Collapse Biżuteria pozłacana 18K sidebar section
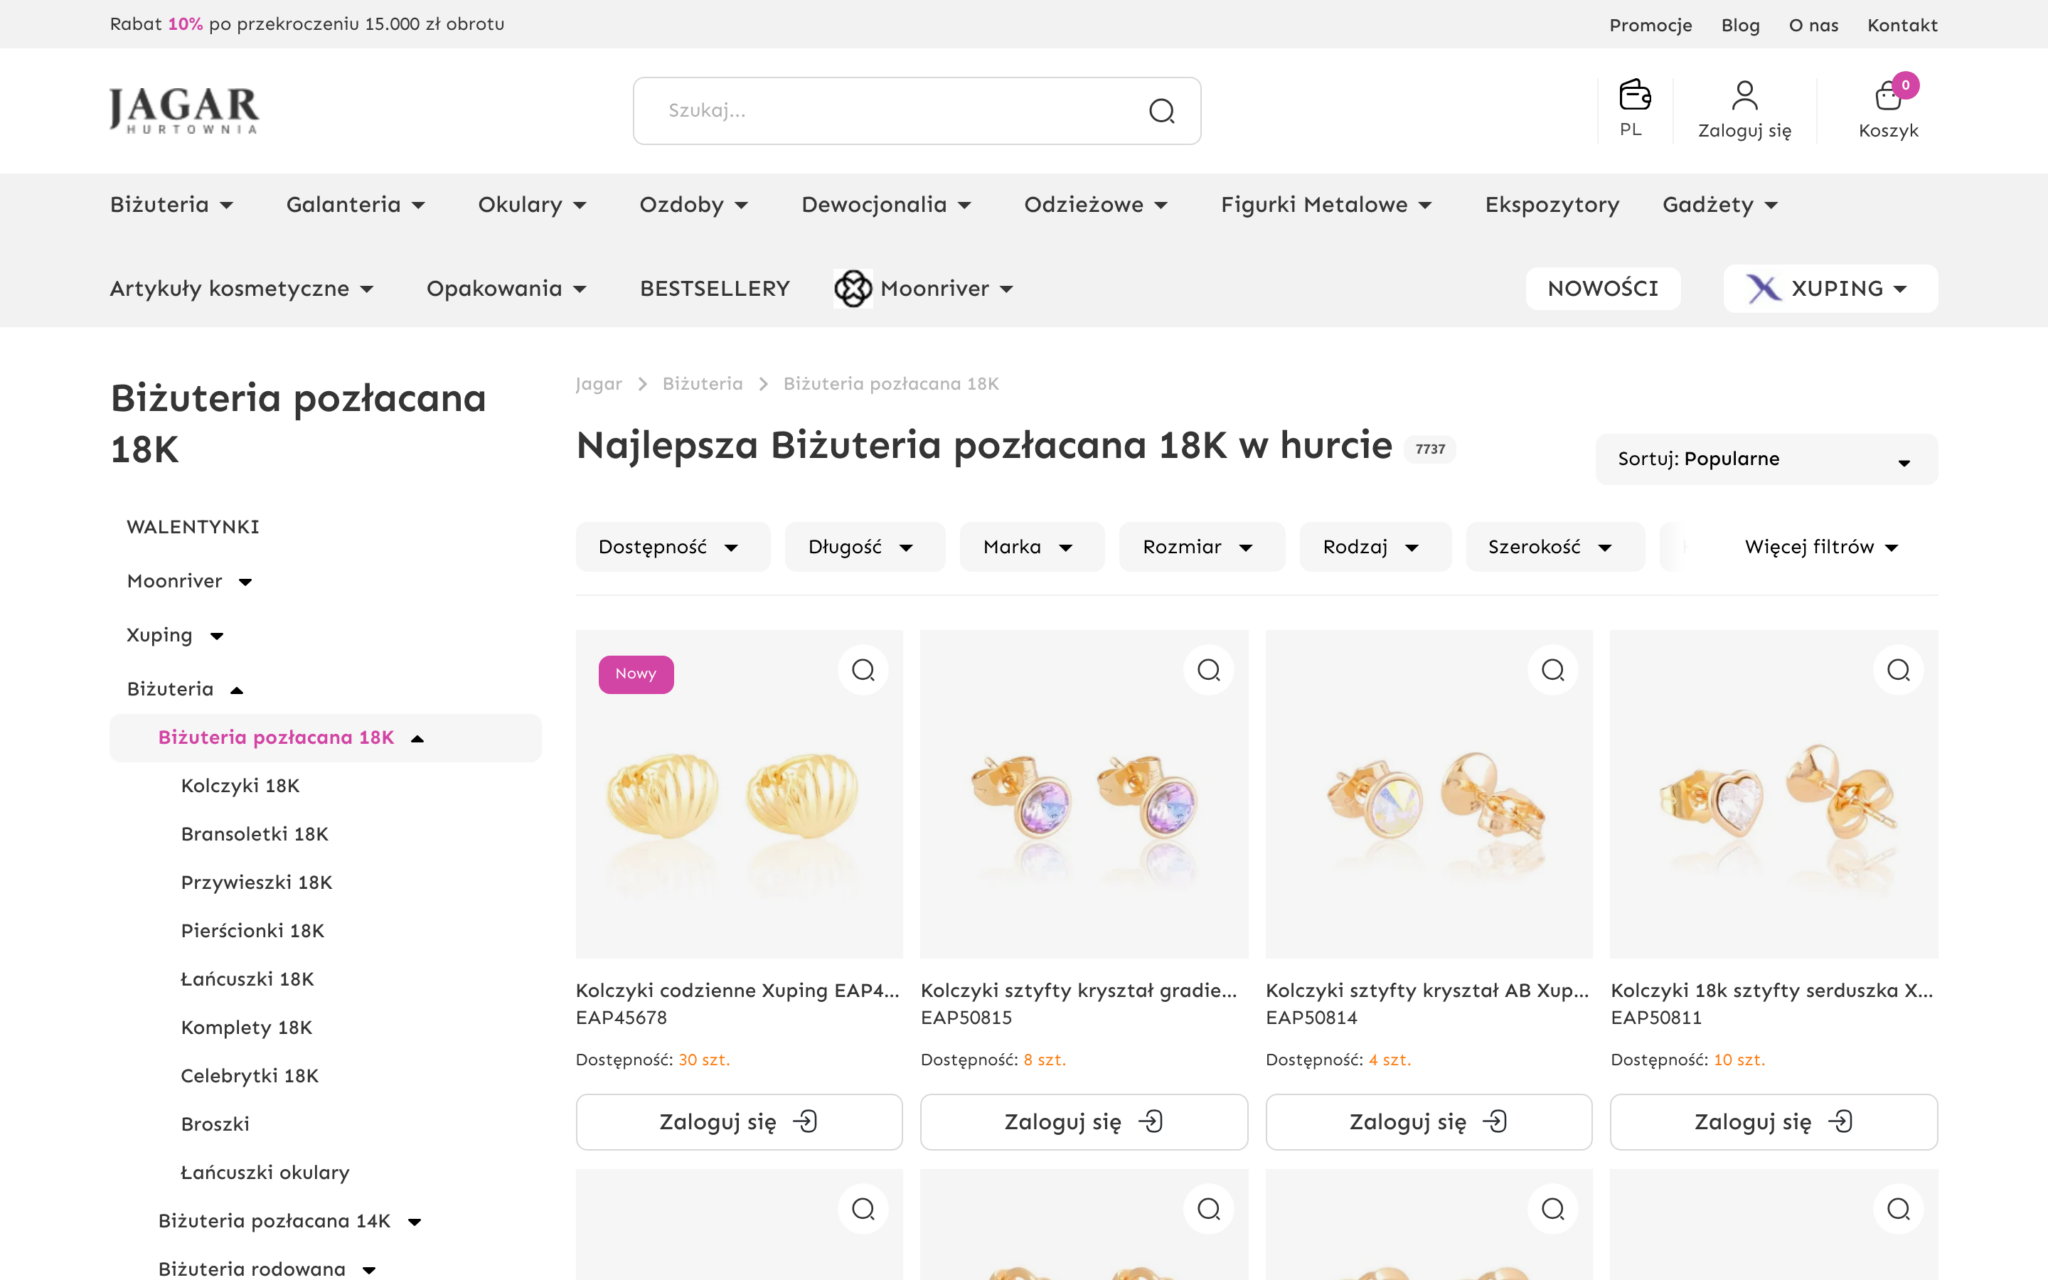The height and width of the screenshot is (1280, 2048). click(418, 739)
